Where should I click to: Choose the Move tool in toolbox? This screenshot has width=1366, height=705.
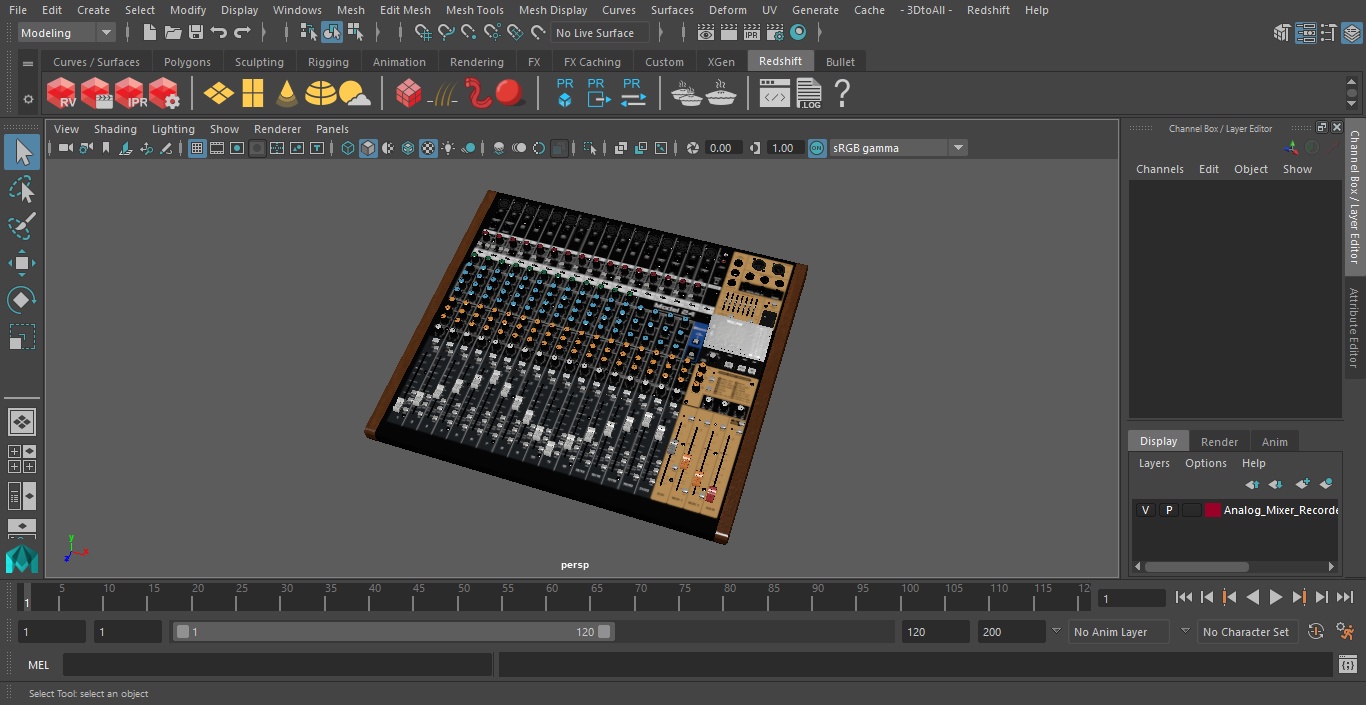[x=21, y=263]
